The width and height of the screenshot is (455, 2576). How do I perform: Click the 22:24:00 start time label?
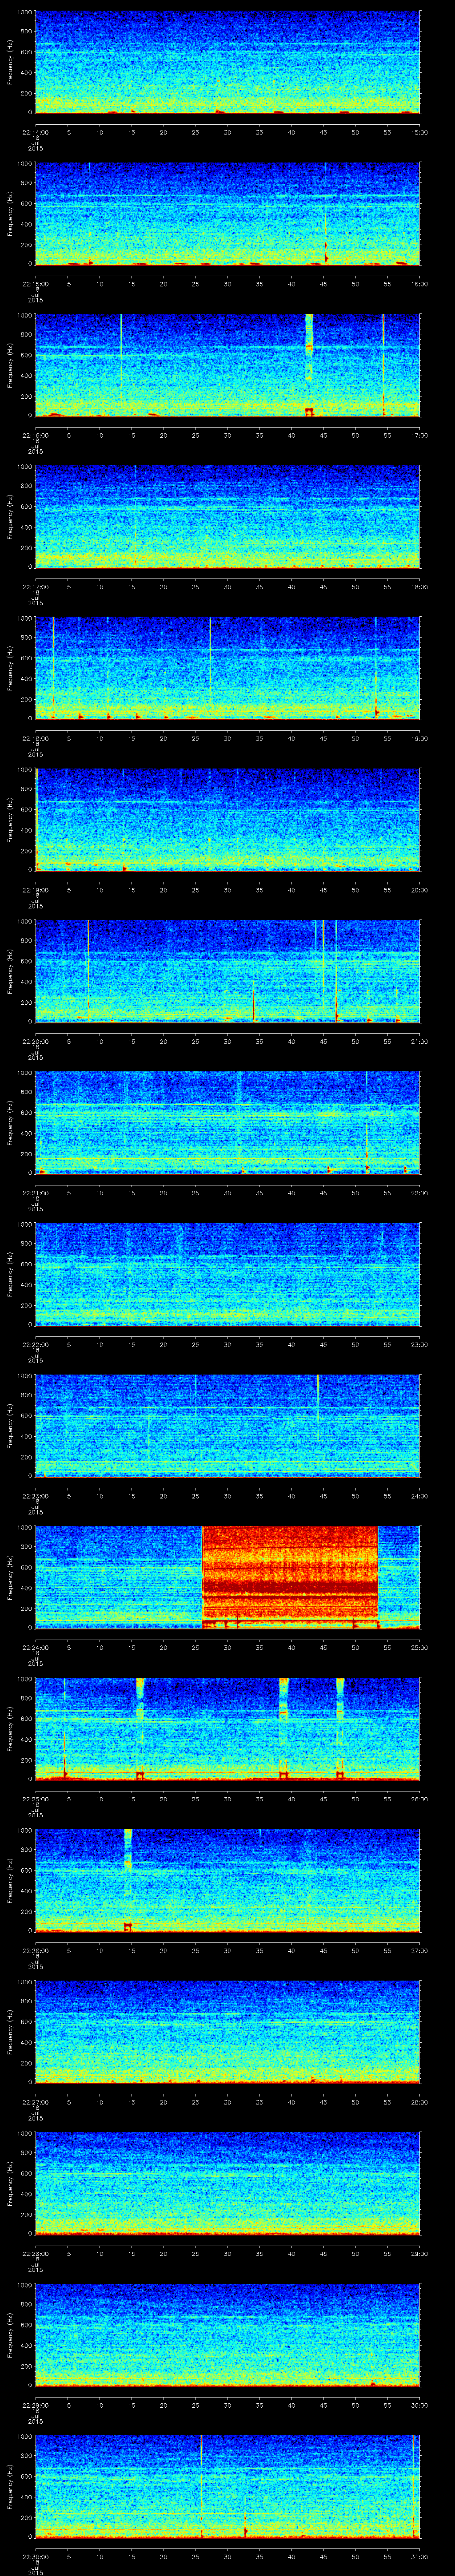click(35, 1647)
